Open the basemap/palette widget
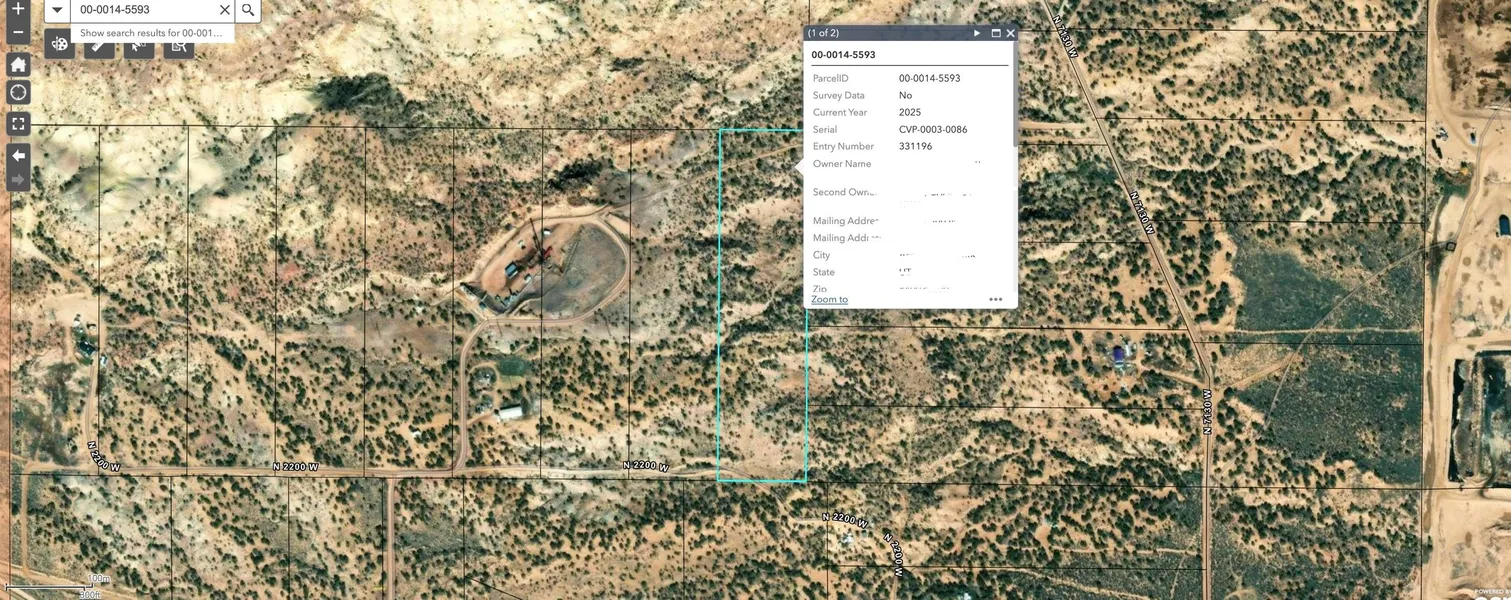This screenshot has height=600, width=1511. pos(59,44)
